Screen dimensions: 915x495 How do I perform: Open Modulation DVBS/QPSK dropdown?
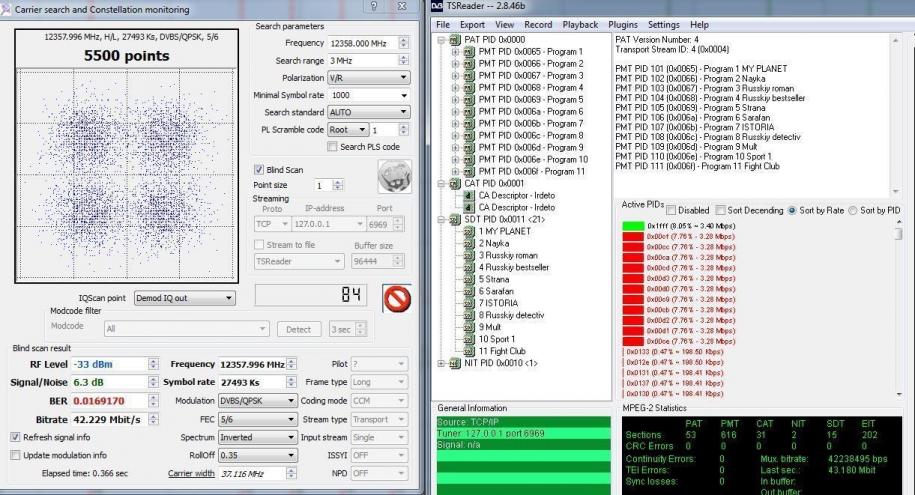click(x=257, y=400)
